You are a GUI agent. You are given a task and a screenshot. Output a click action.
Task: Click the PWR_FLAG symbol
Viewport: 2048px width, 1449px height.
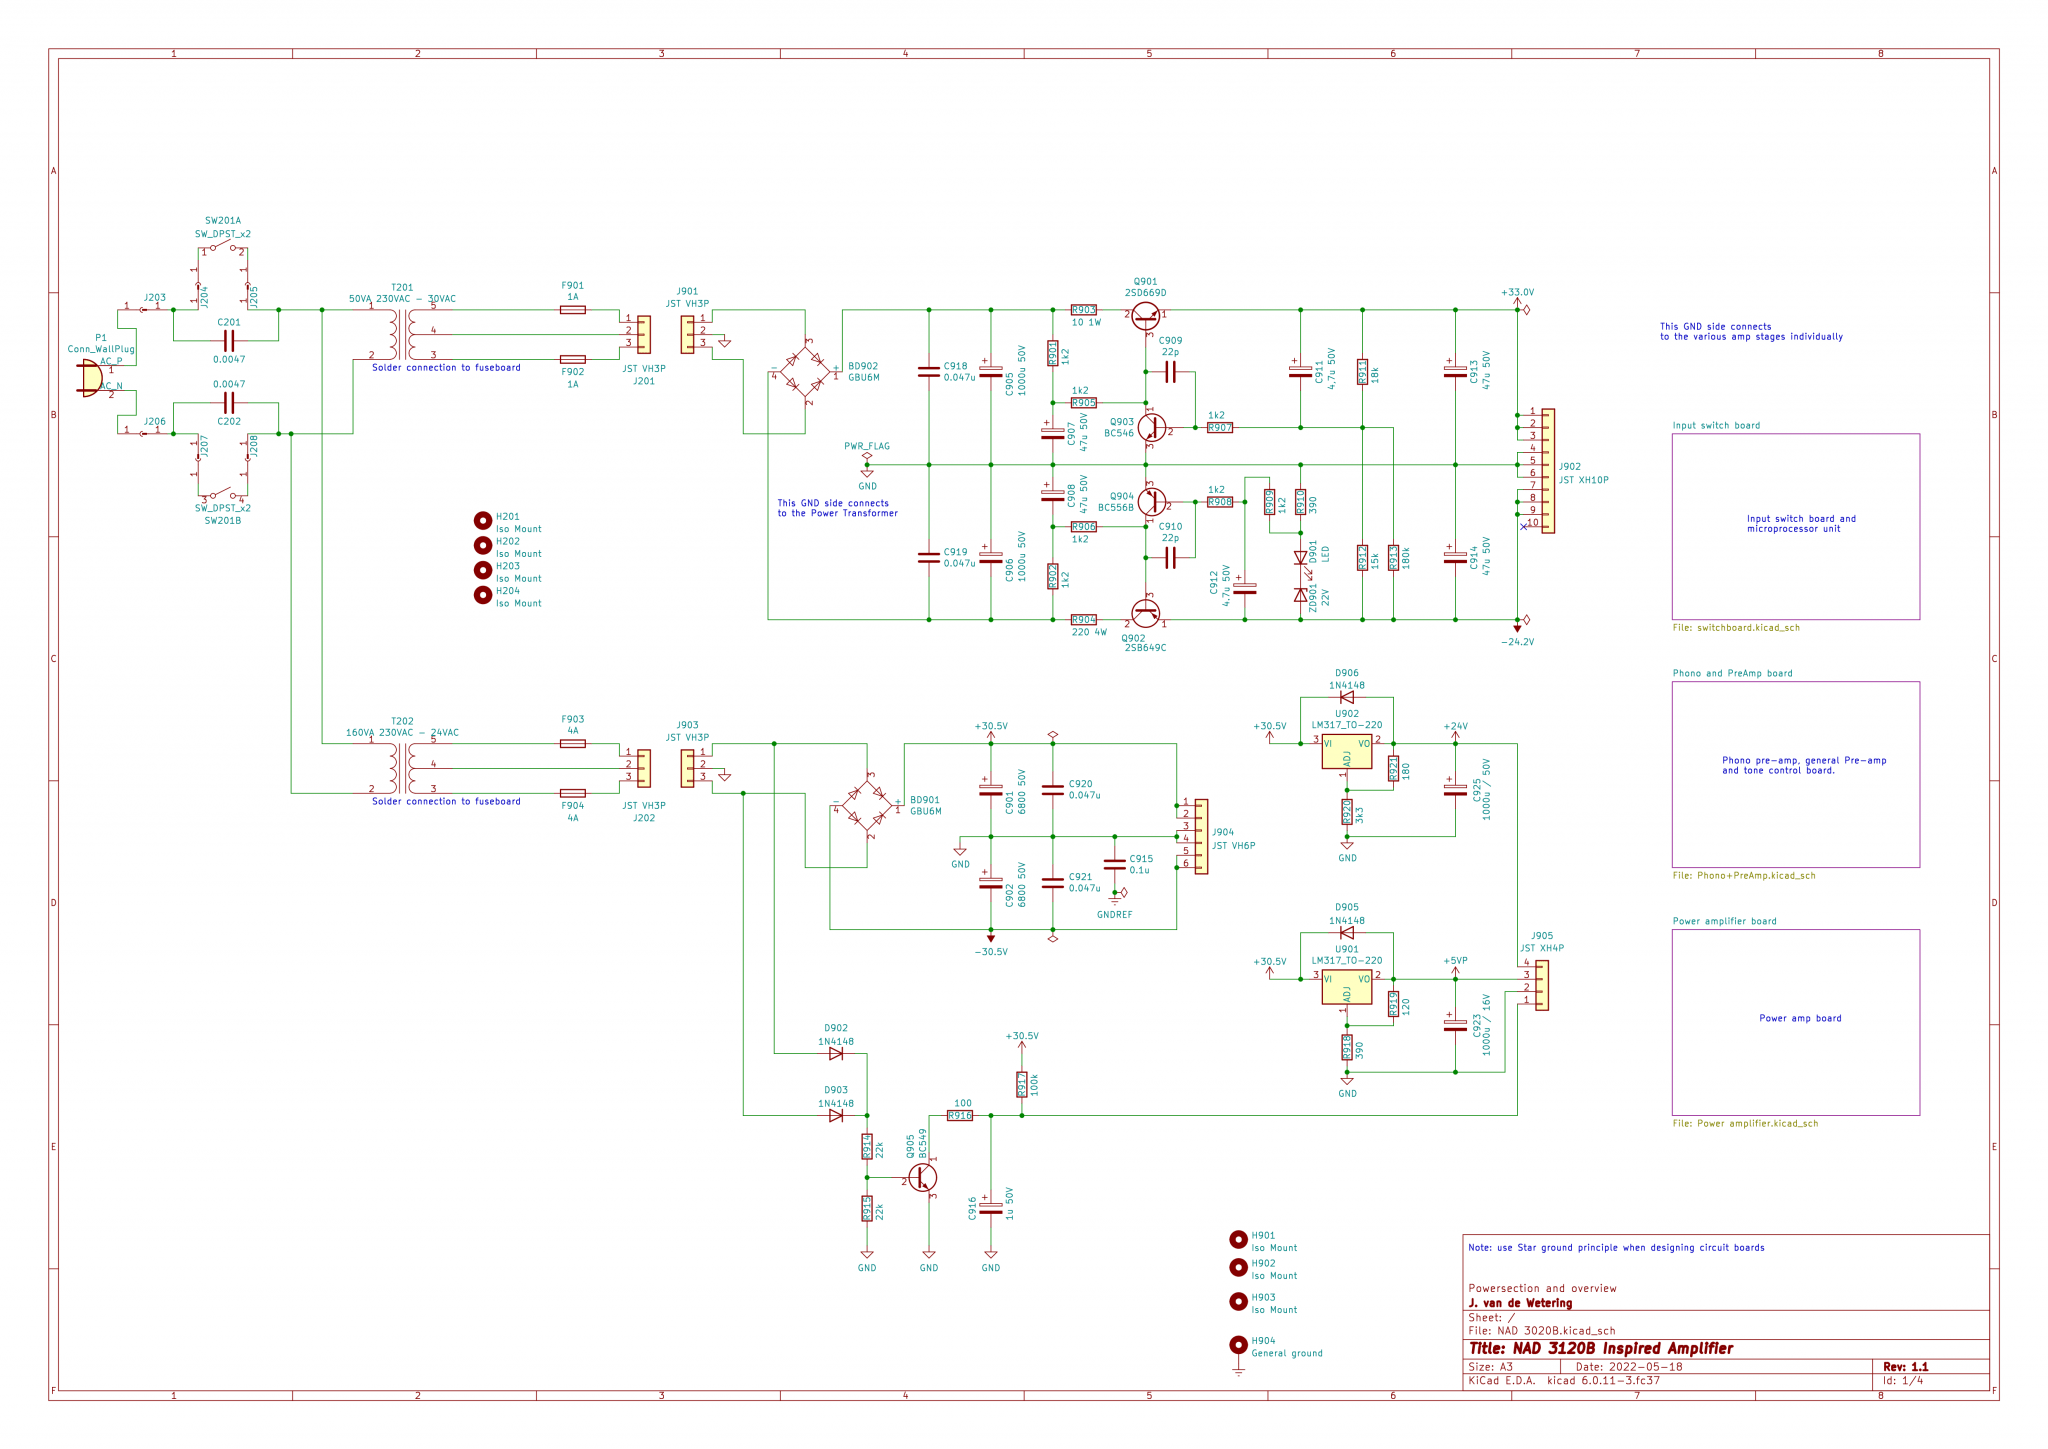[867, 456]
